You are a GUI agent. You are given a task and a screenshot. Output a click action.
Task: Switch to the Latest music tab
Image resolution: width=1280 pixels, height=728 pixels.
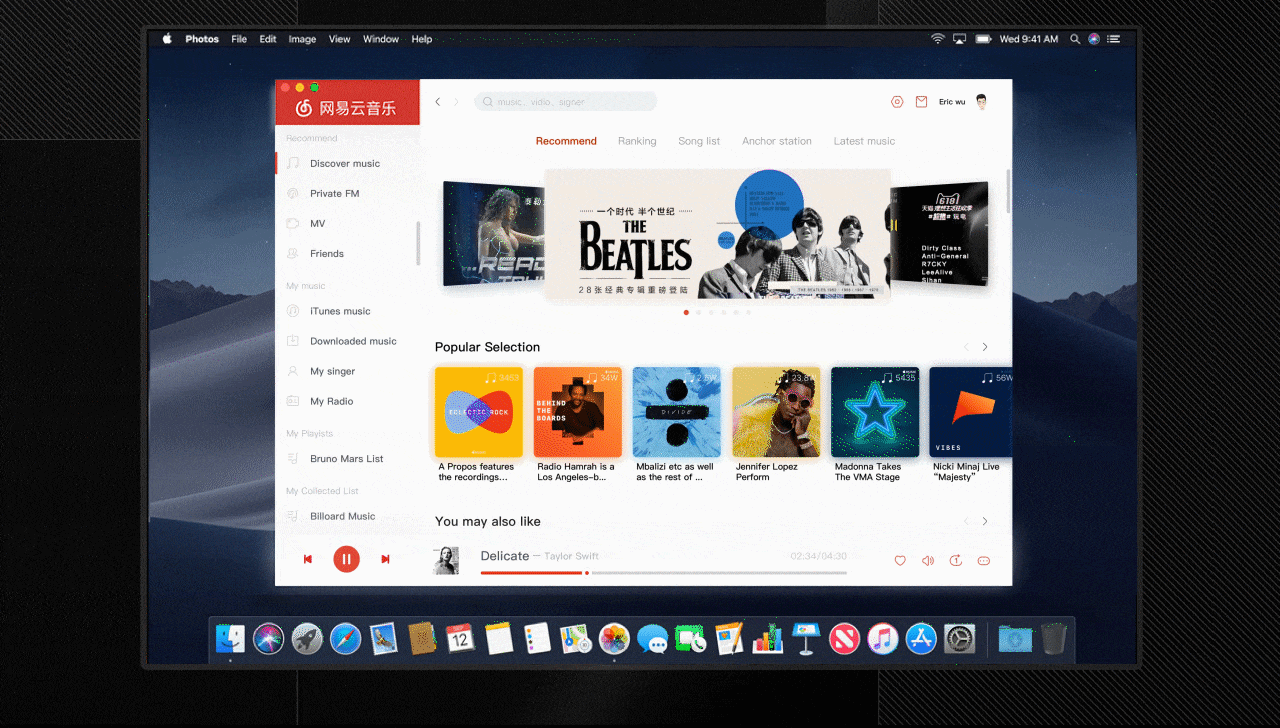point(864,141)
